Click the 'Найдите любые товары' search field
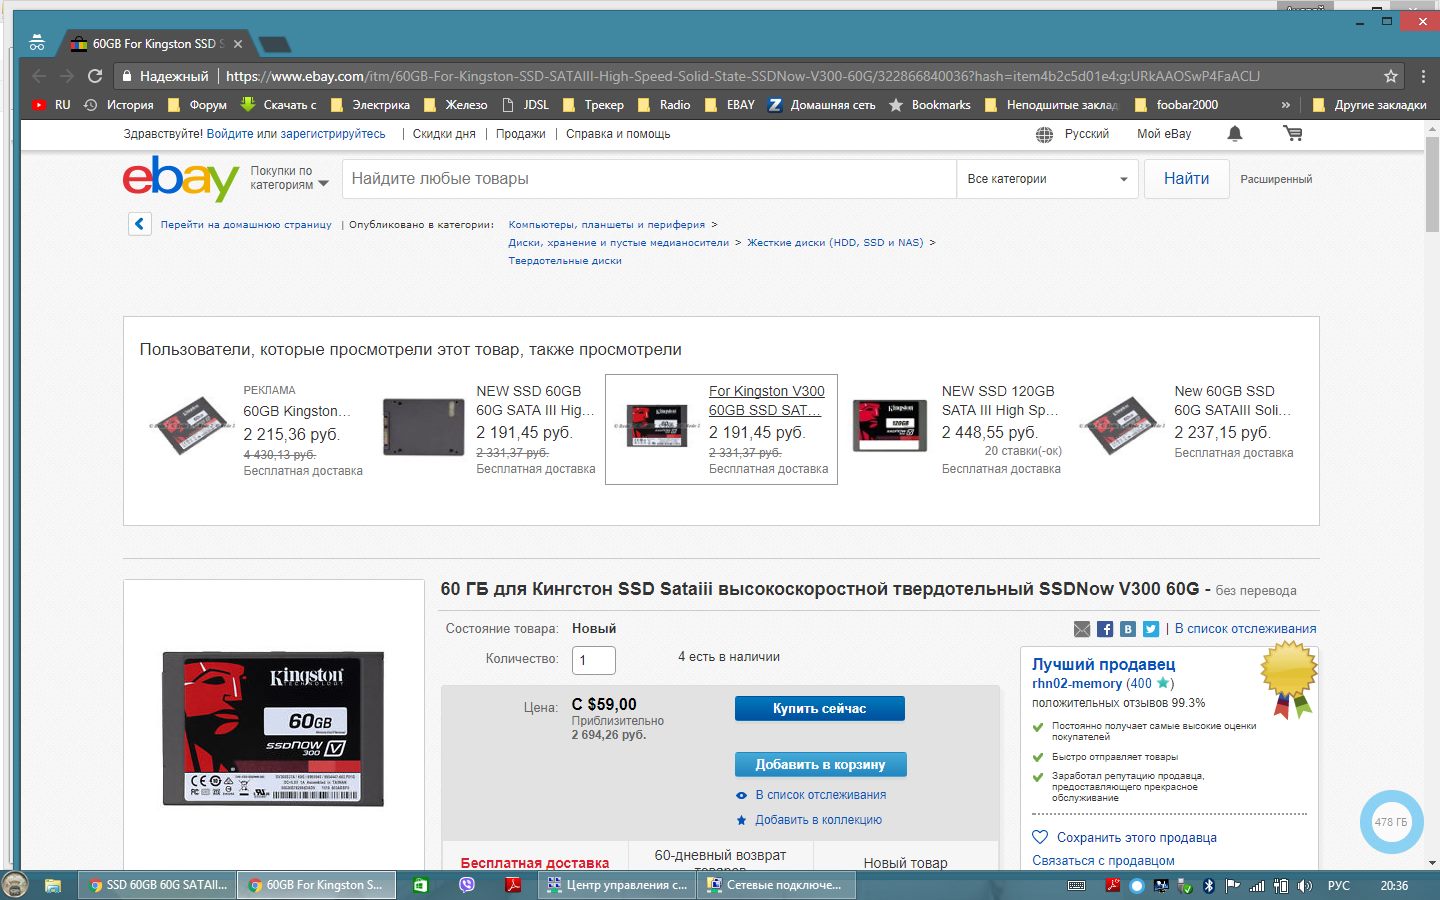 [x=648, y=179]
